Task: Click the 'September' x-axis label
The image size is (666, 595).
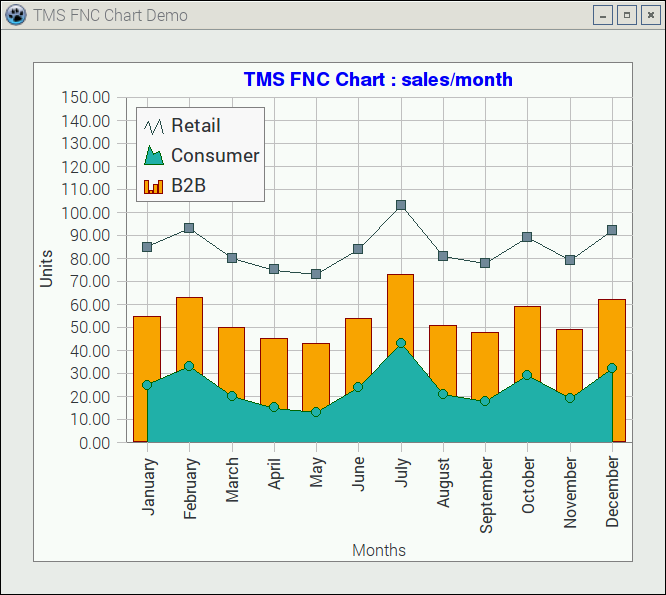Action: click(486, 495)
